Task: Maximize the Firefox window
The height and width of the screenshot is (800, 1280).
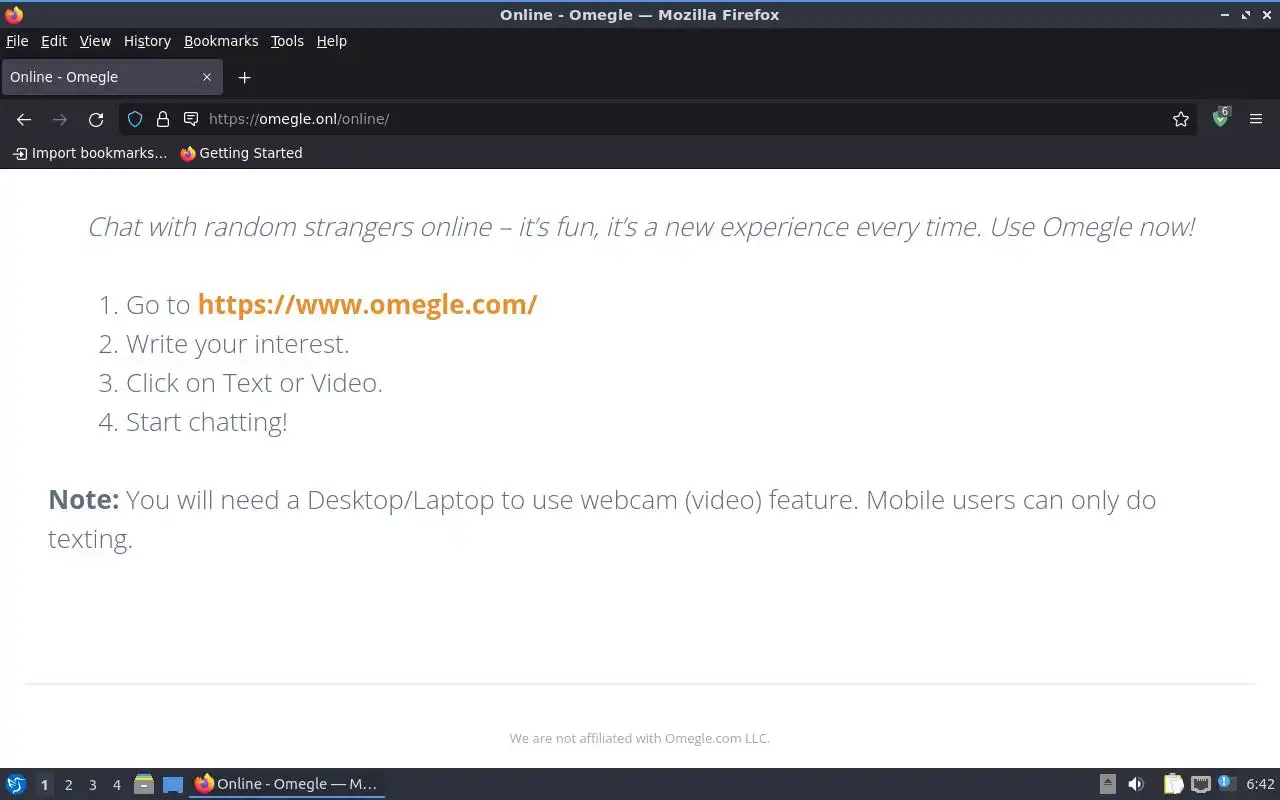Action: click(1246, 15)
